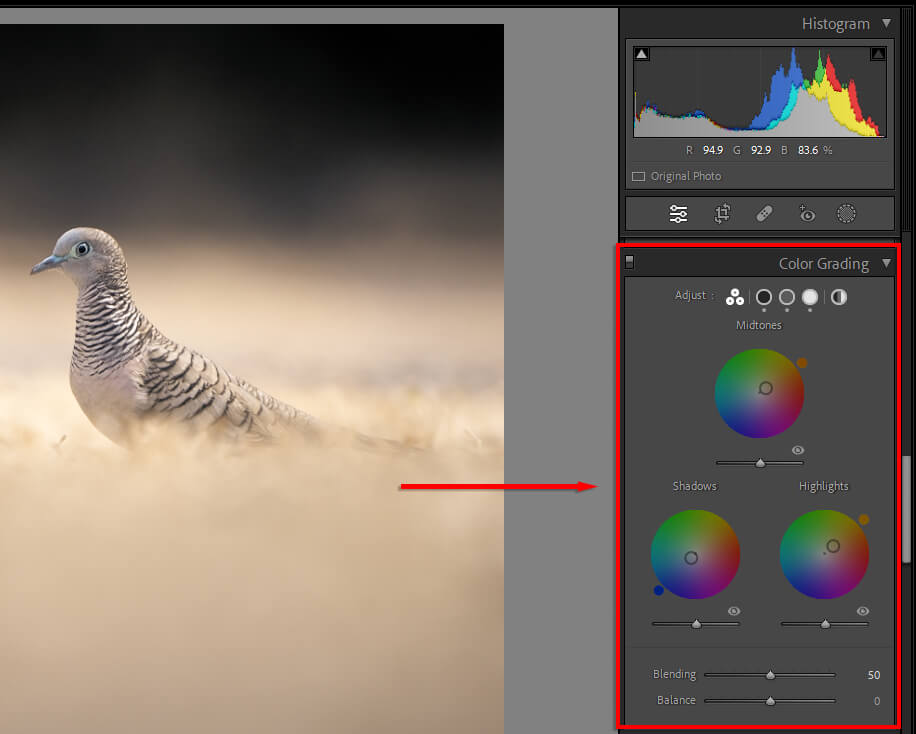Switch Adjust to Global color view

click(838, 297)
